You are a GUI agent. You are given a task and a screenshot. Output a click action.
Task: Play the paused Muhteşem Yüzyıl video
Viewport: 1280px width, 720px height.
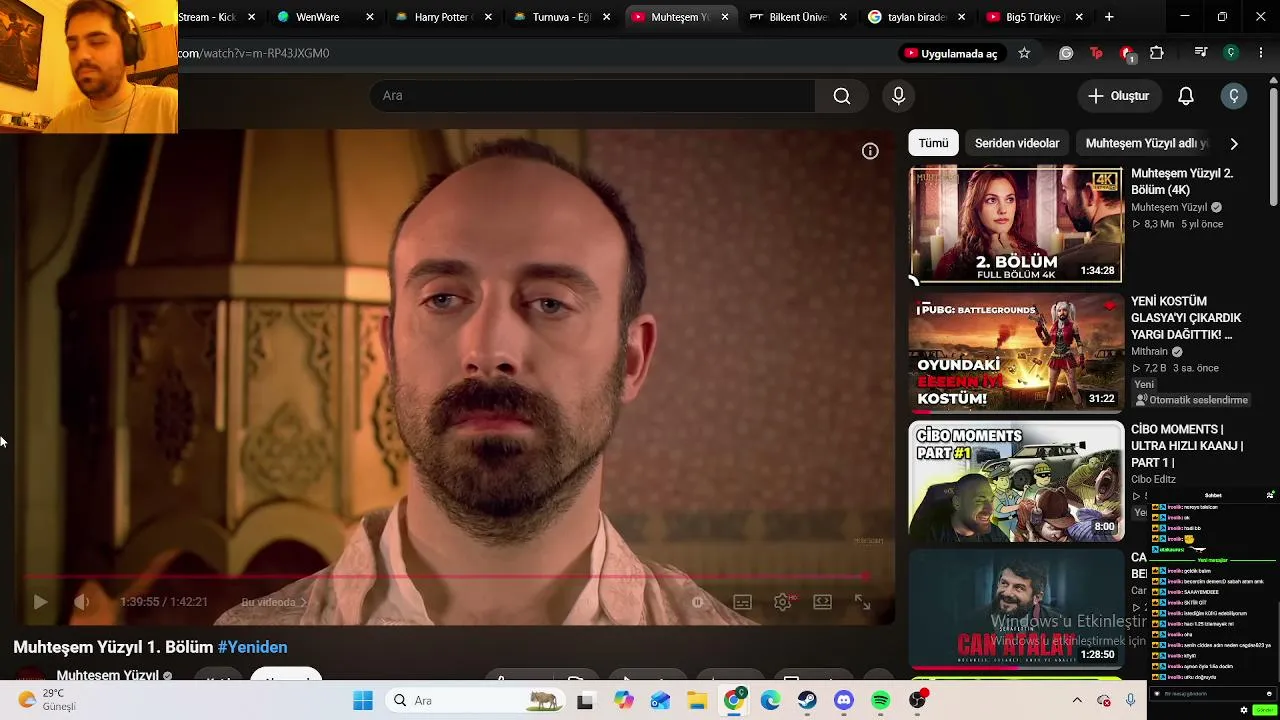point(40,602)
